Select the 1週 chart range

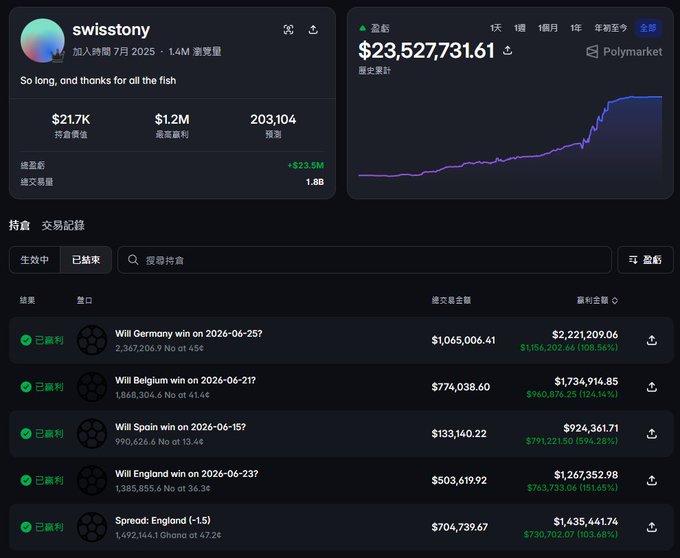pyautogui.click(x=520, y=28)
